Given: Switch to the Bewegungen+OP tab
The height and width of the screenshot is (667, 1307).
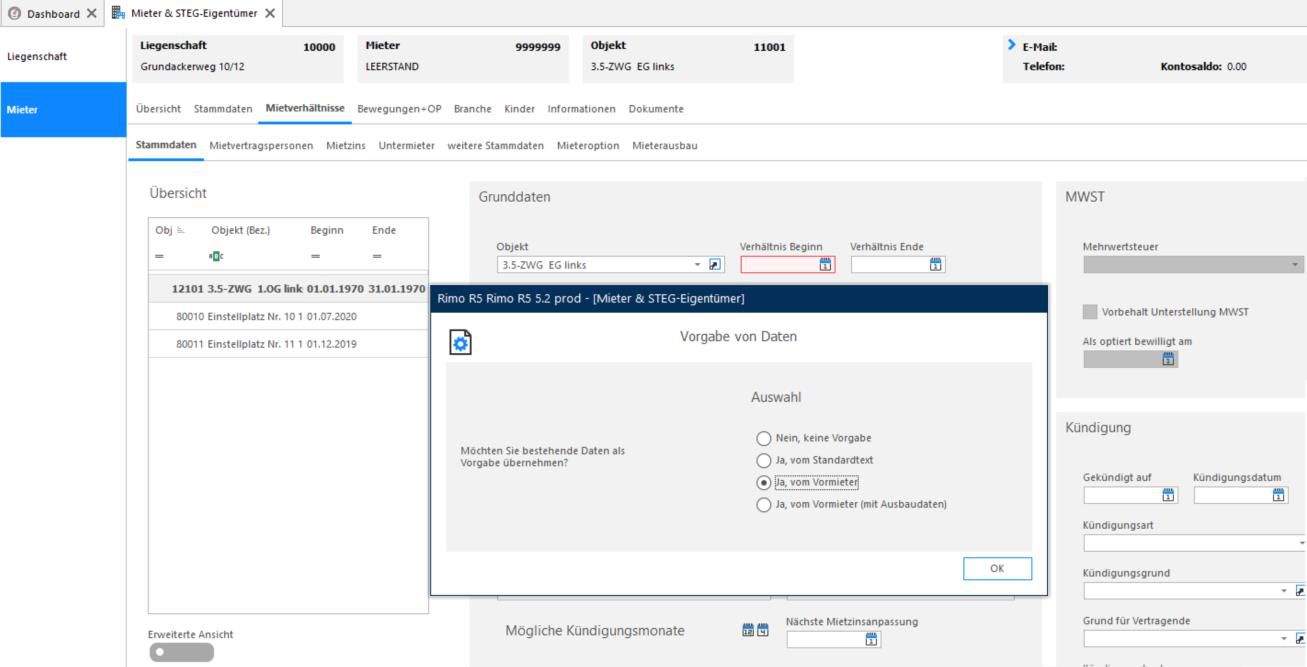Looking at the screenshot, I should click(399, 108).
